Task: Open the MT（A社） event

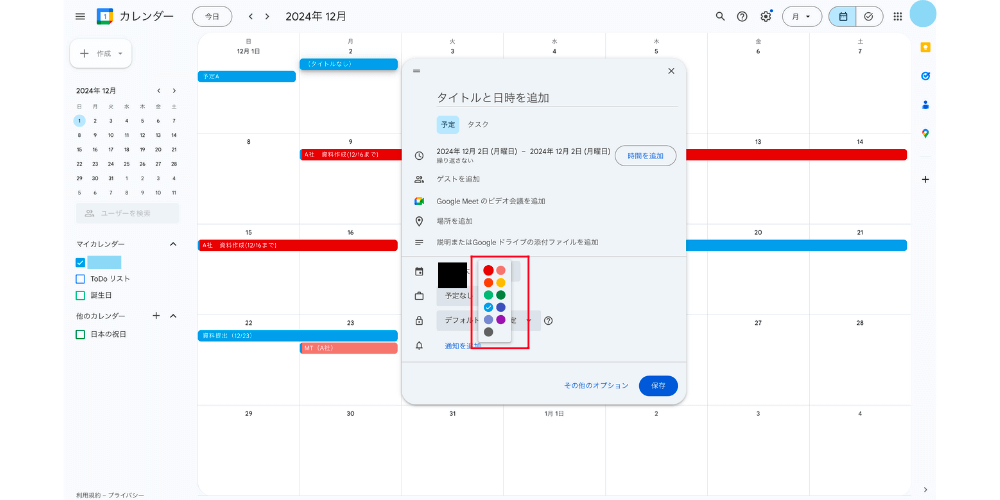Action: pos(349,348)
